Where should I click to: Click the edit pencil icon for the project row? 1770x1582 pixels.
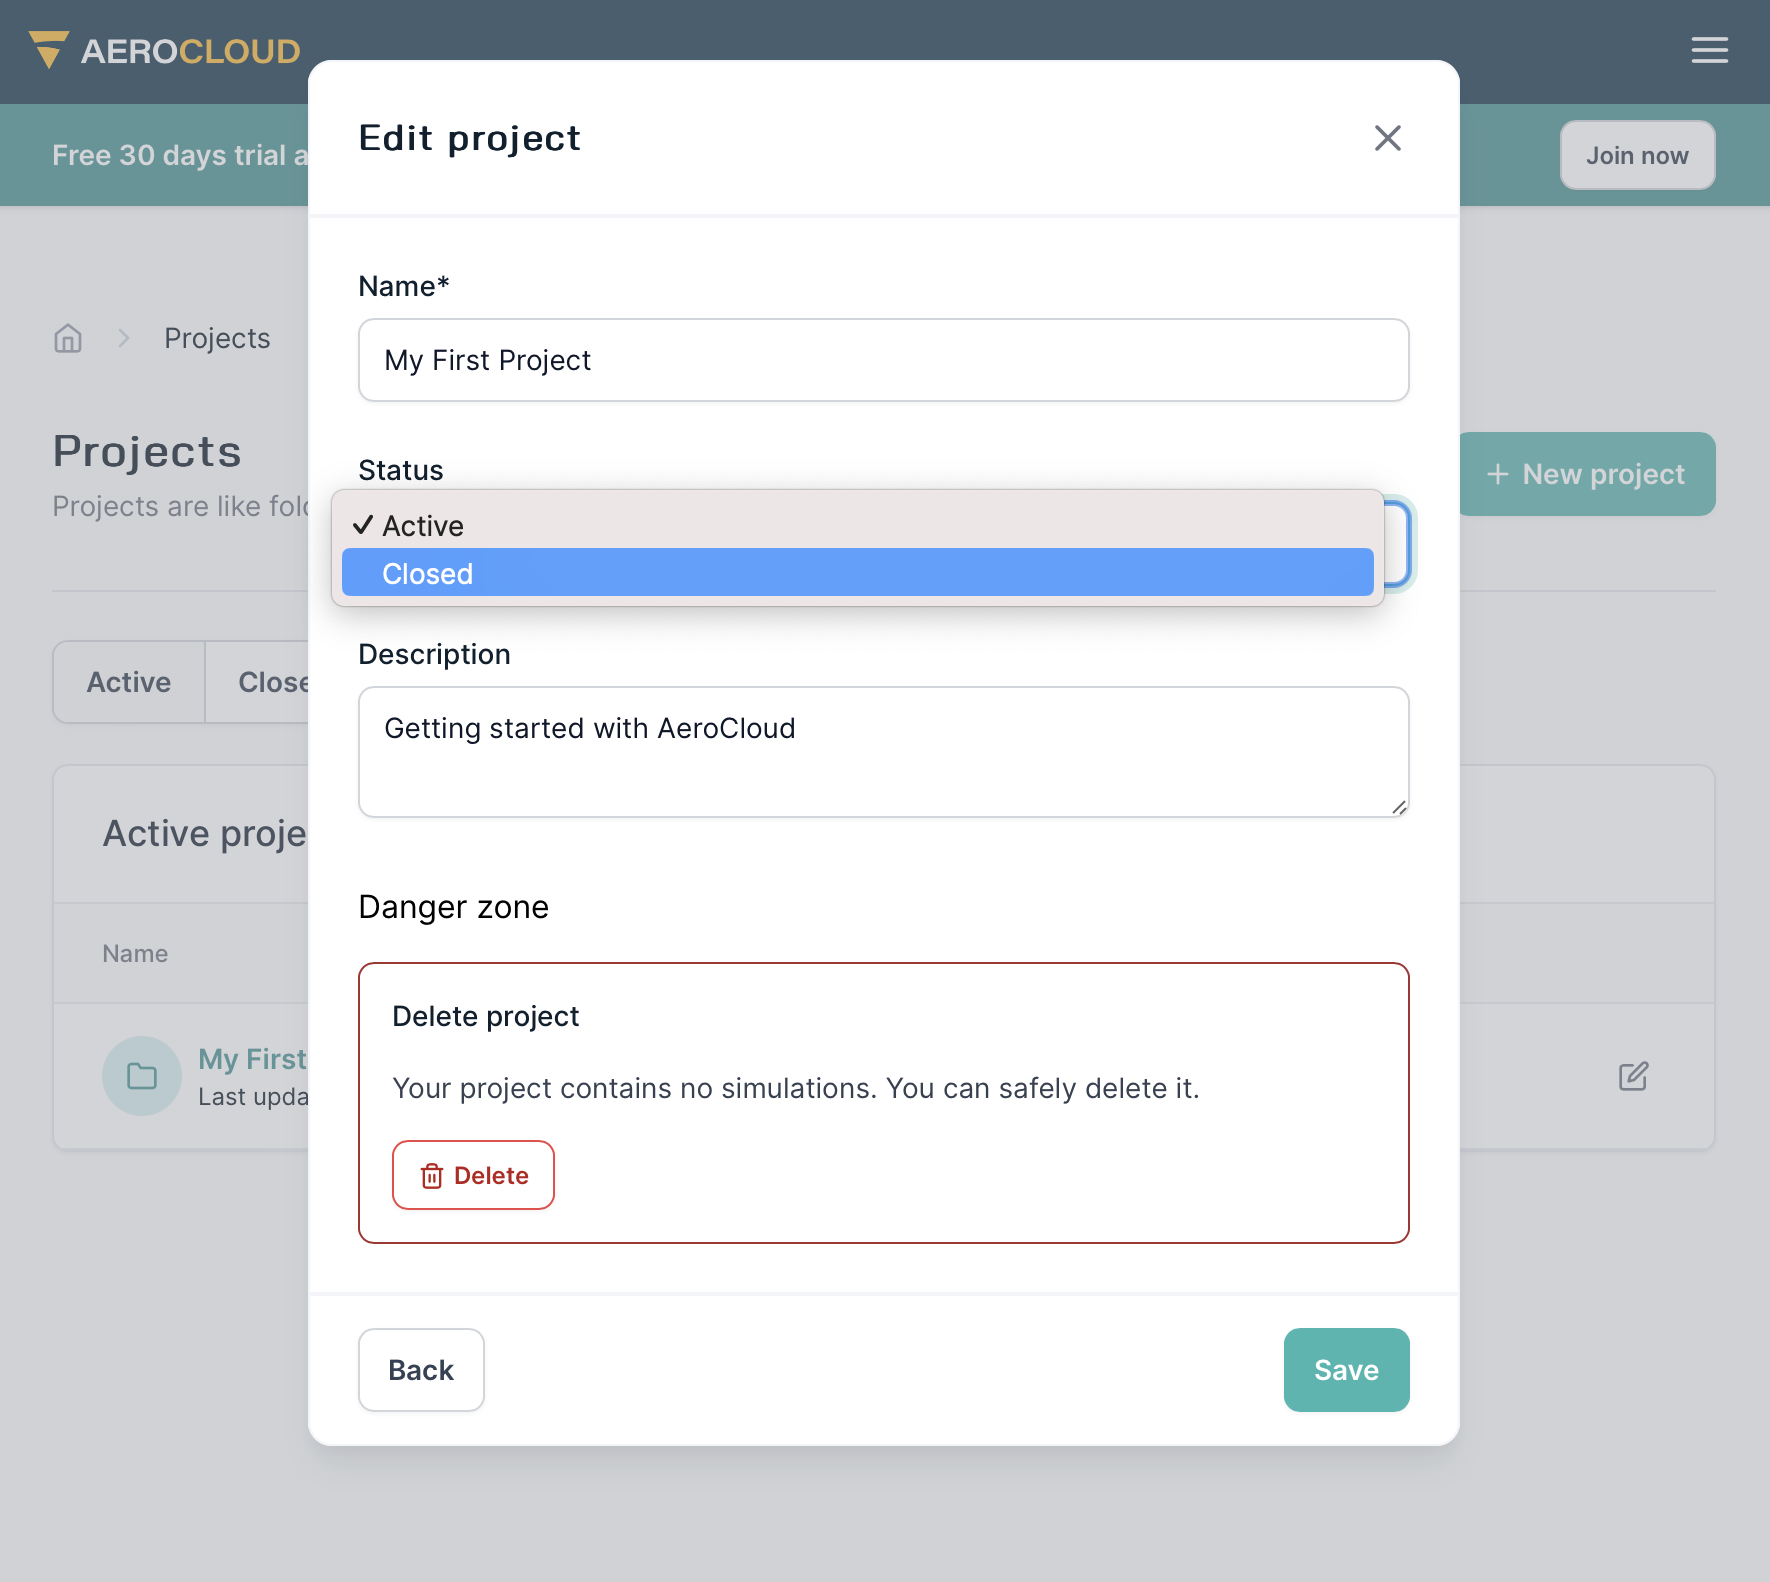tap(1633, 1076)
